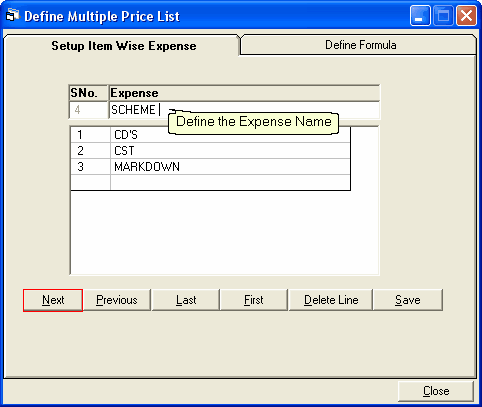Click serial number 3 in list
Screen dimensions: 482x407
pos(80,167)
